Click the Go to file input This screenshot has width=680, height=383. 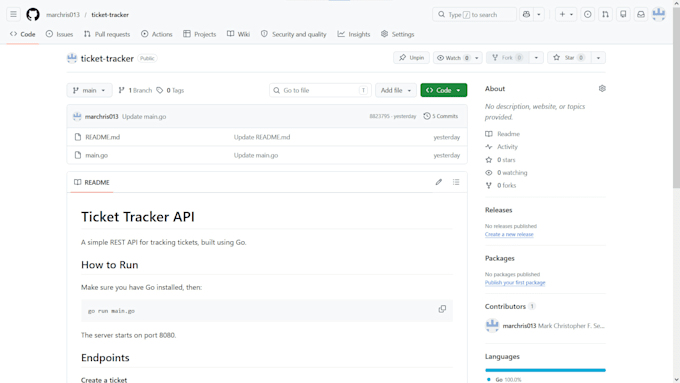point(320,90)
